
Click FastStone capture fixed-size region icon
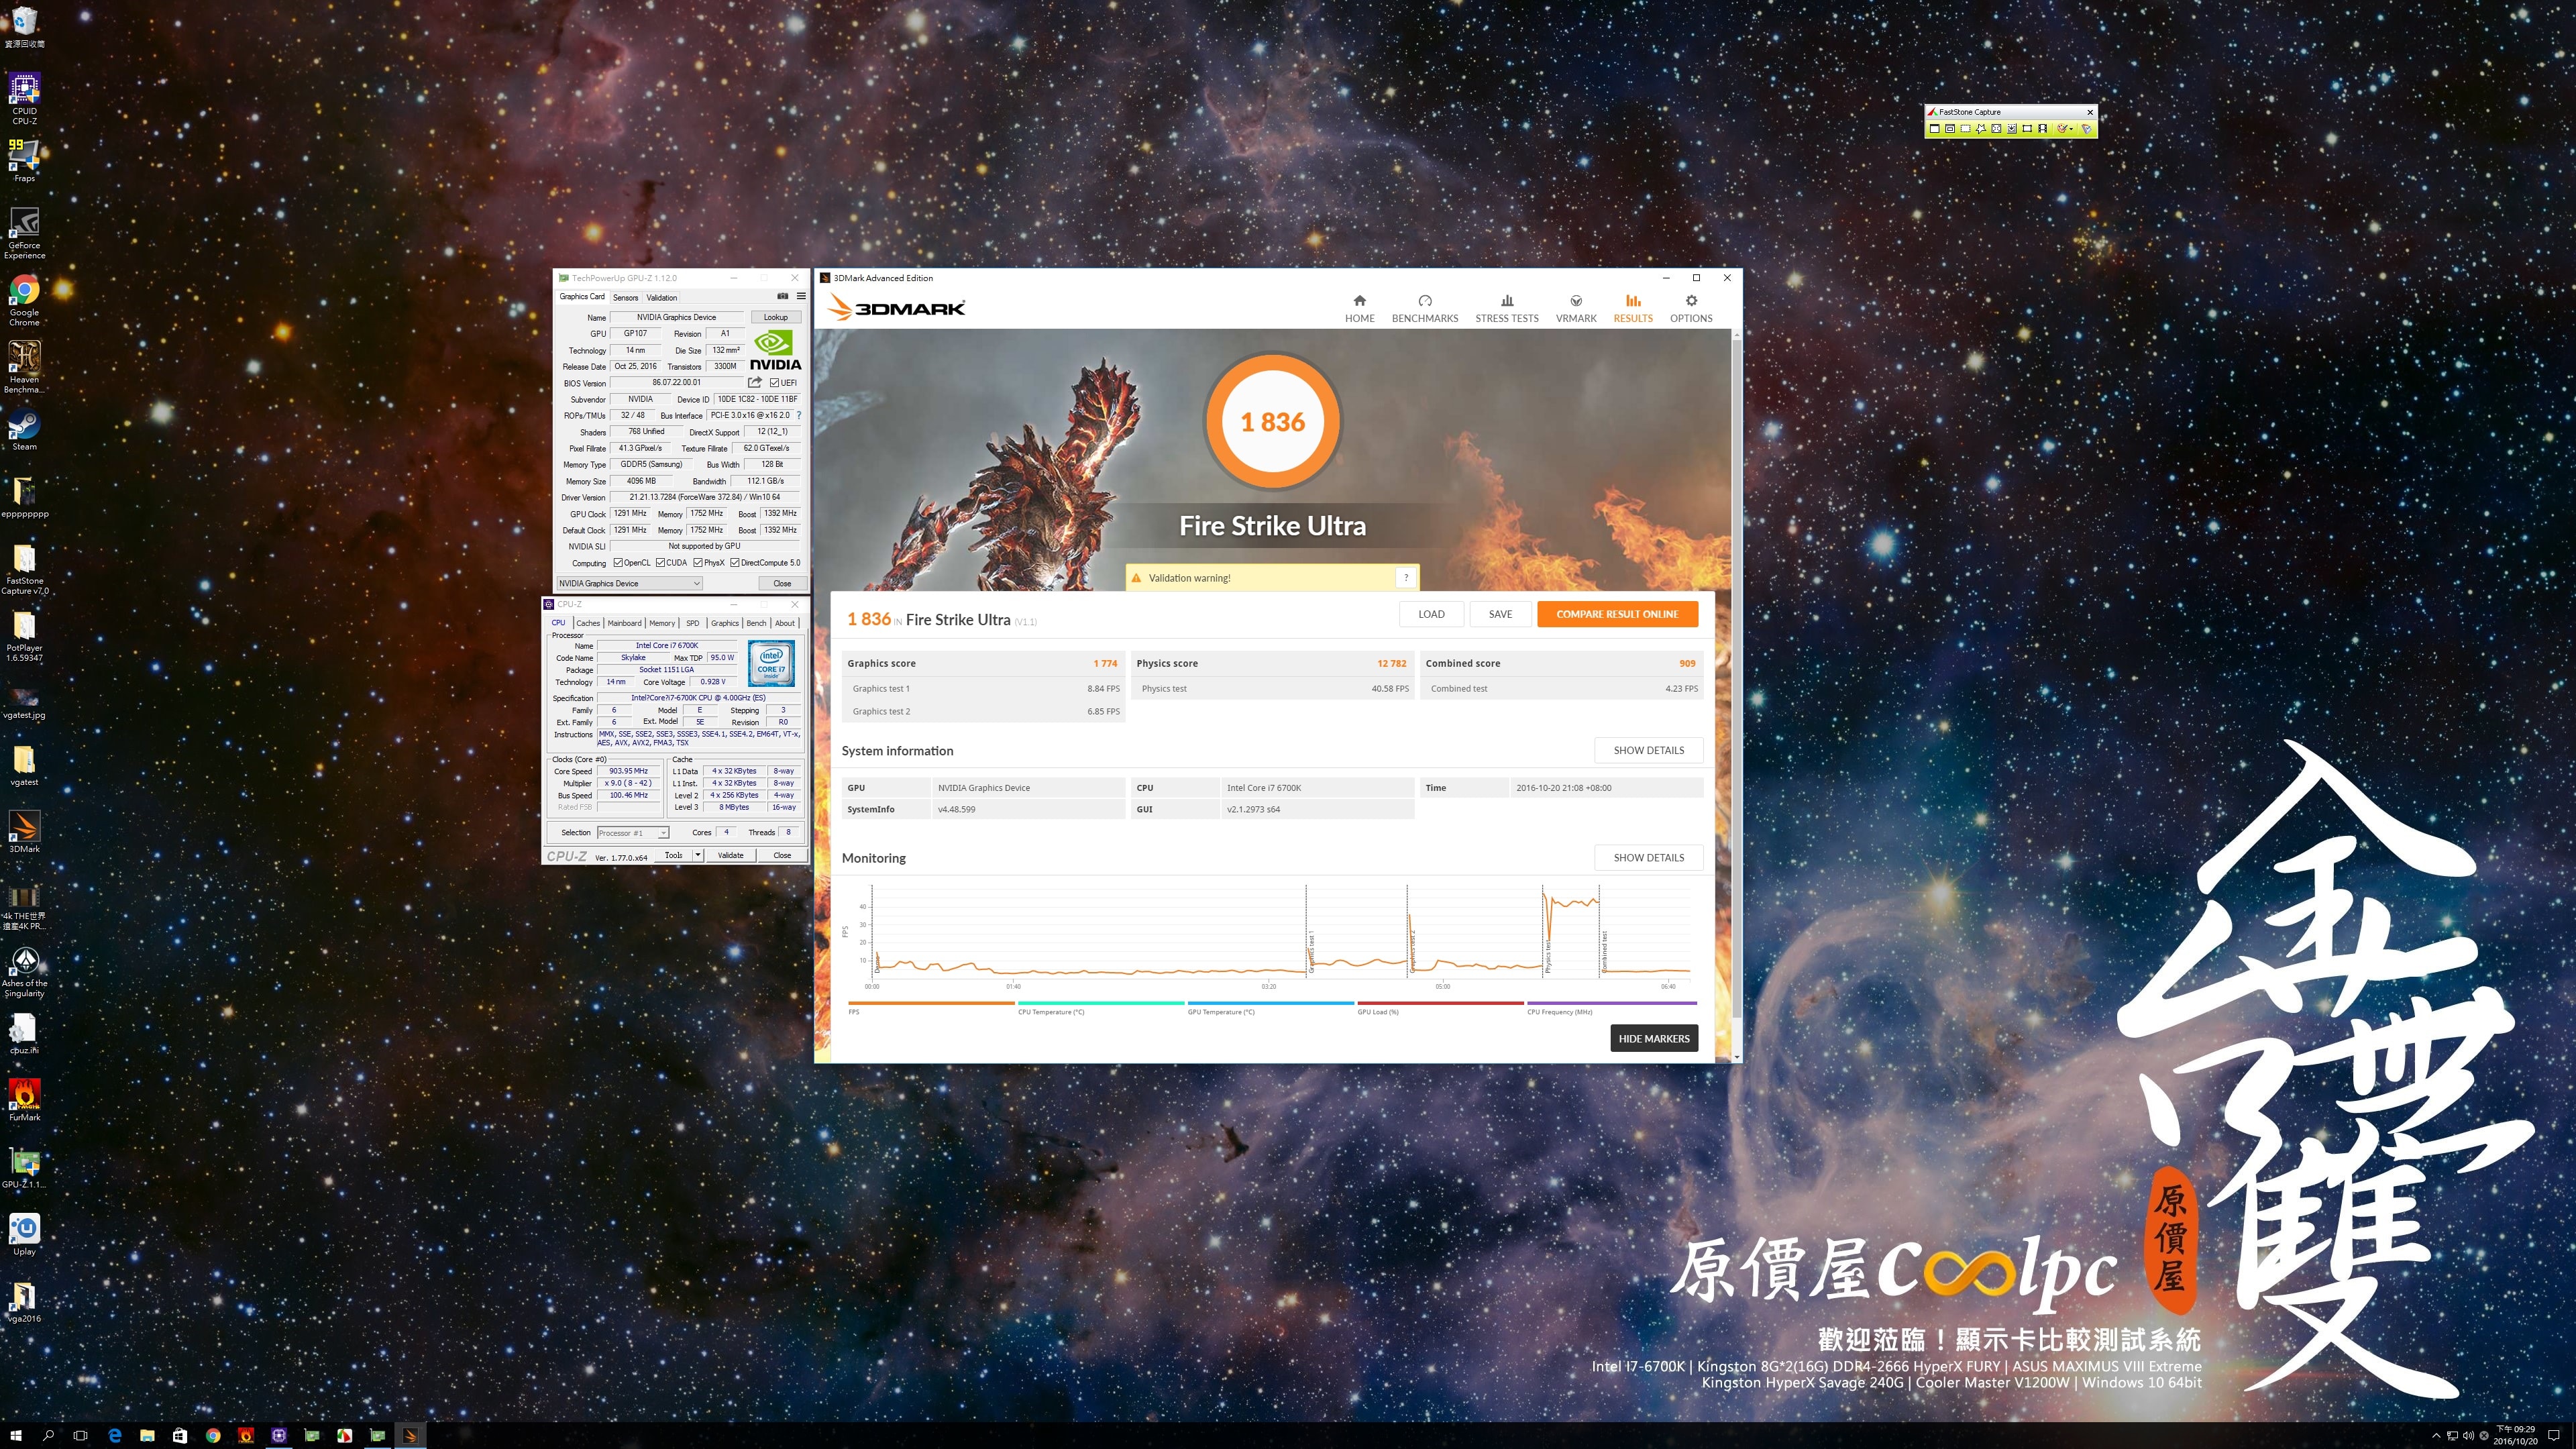[x=2027, y=129]
